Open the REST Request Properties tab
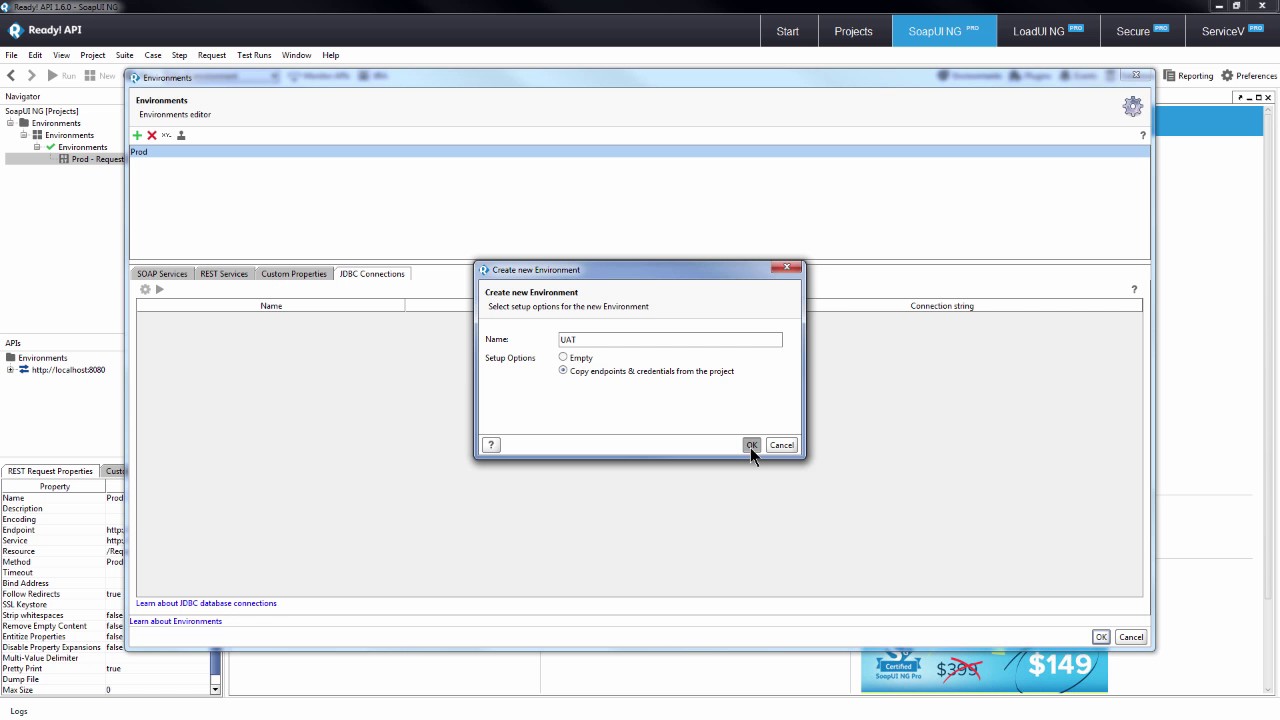Screen dimensions: 1280x720 pyautogui.click(x=50, y=471)
